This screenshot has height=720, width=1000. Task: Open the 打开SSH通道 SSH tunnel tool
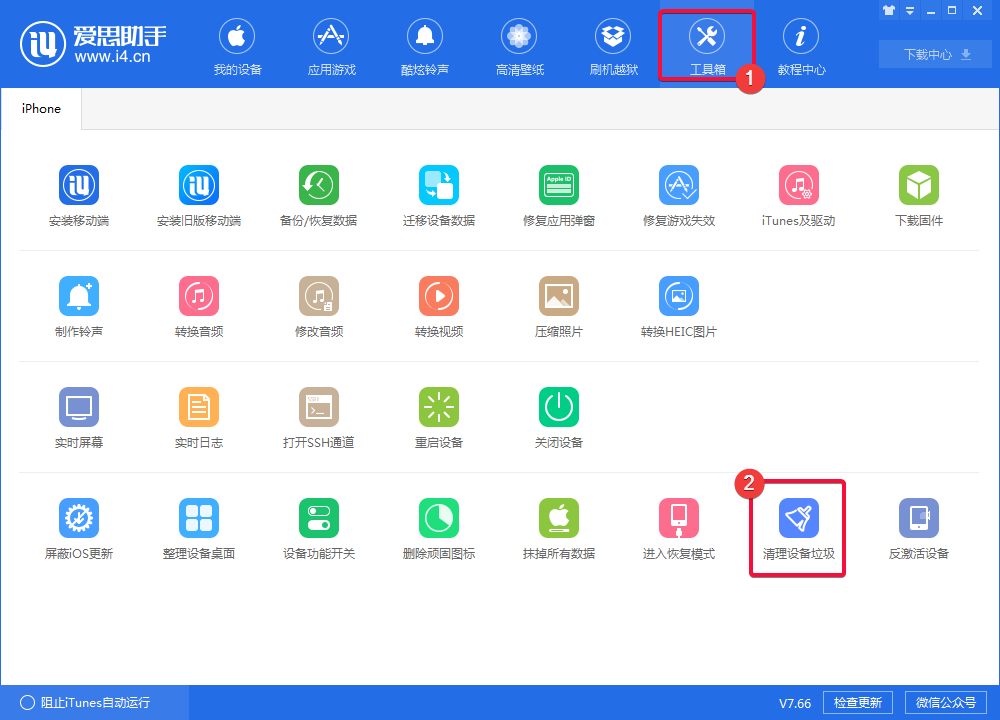click(319, 417)
